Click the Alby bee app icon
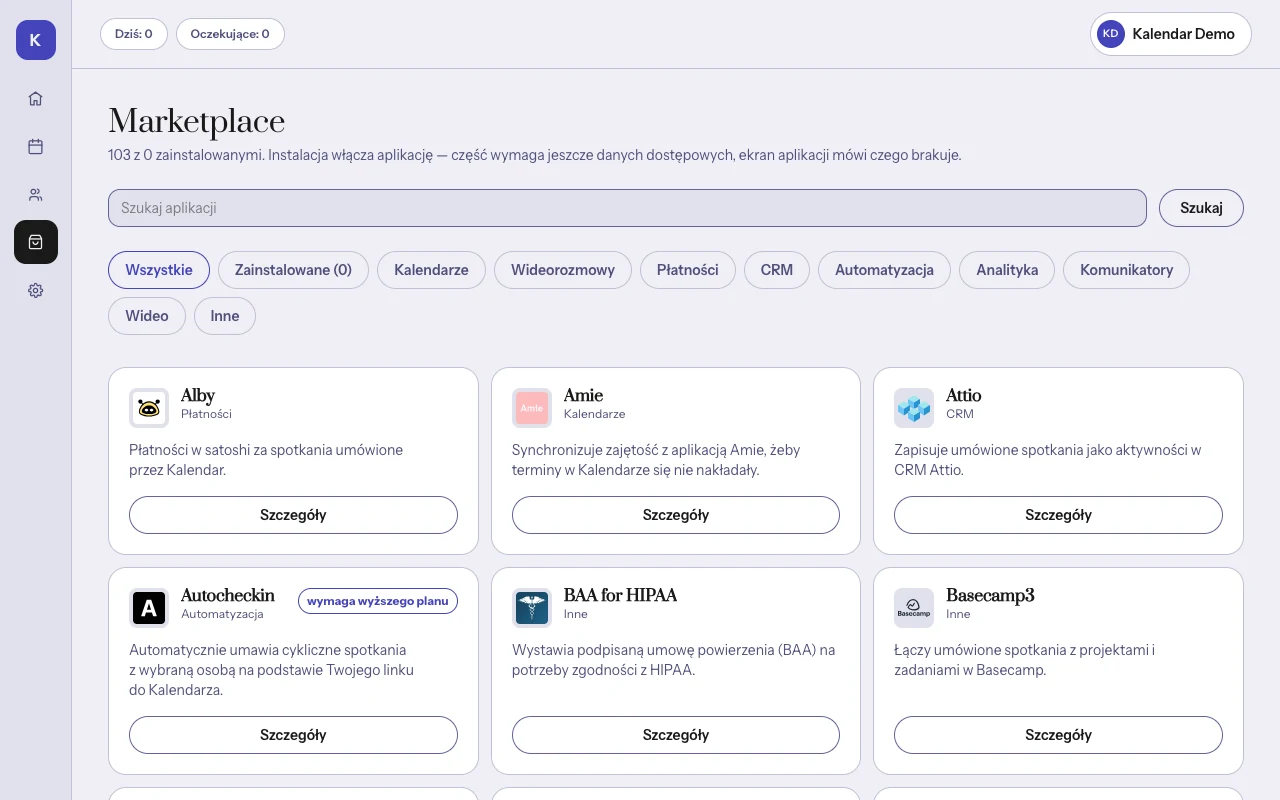Viewport: 1280px width, 800px height. 149,408
